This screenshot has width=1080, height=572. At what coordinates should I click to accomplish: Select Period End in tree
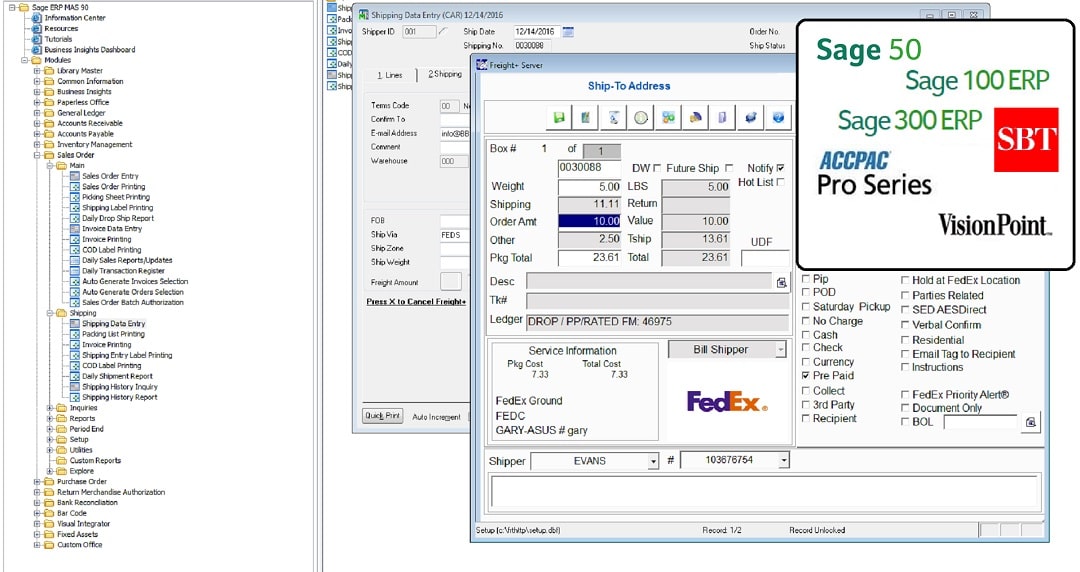[x=86, y=429]
